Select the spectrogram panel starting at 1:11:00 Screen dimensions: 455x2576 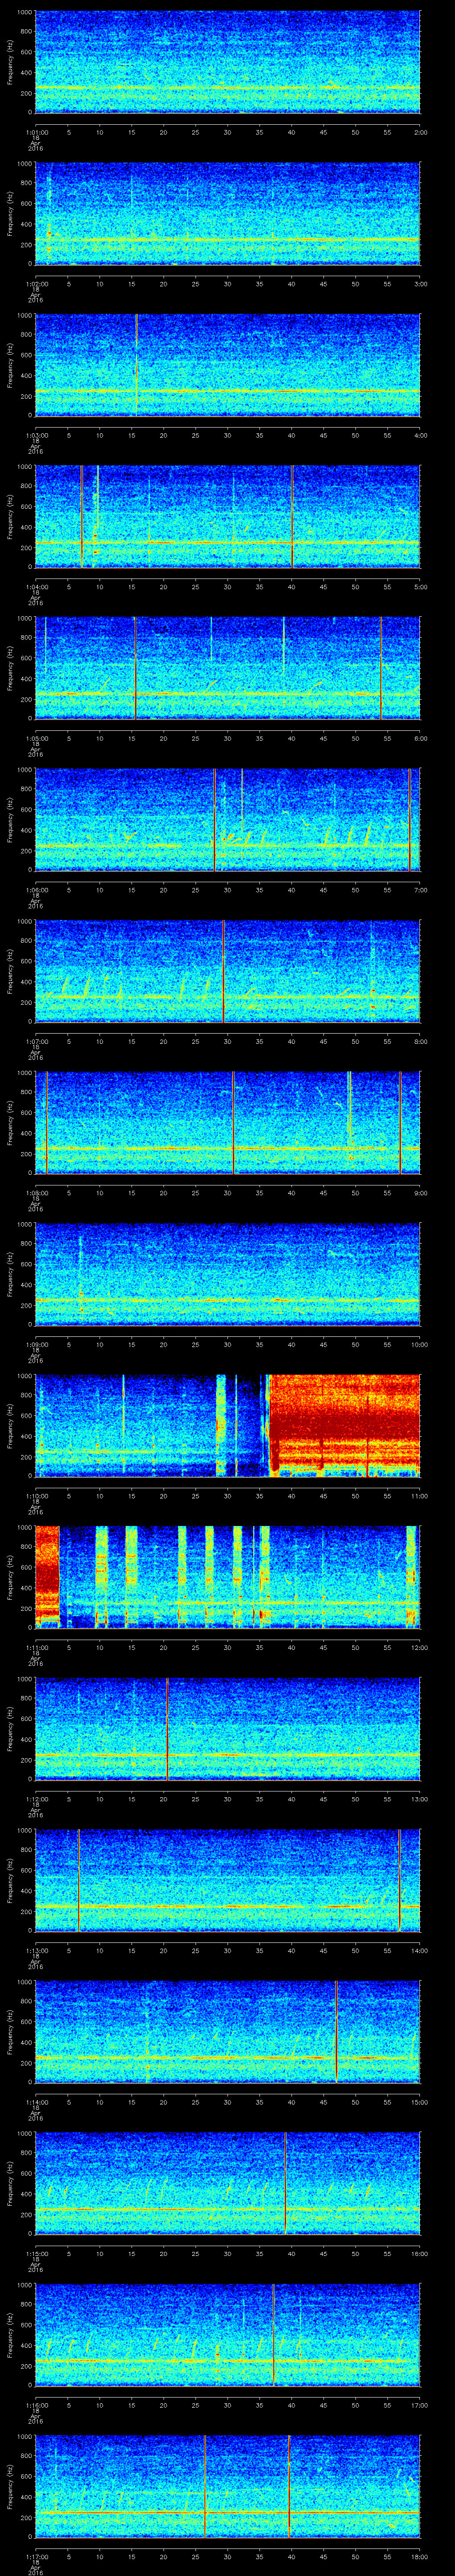click(x=228, y=1577)
